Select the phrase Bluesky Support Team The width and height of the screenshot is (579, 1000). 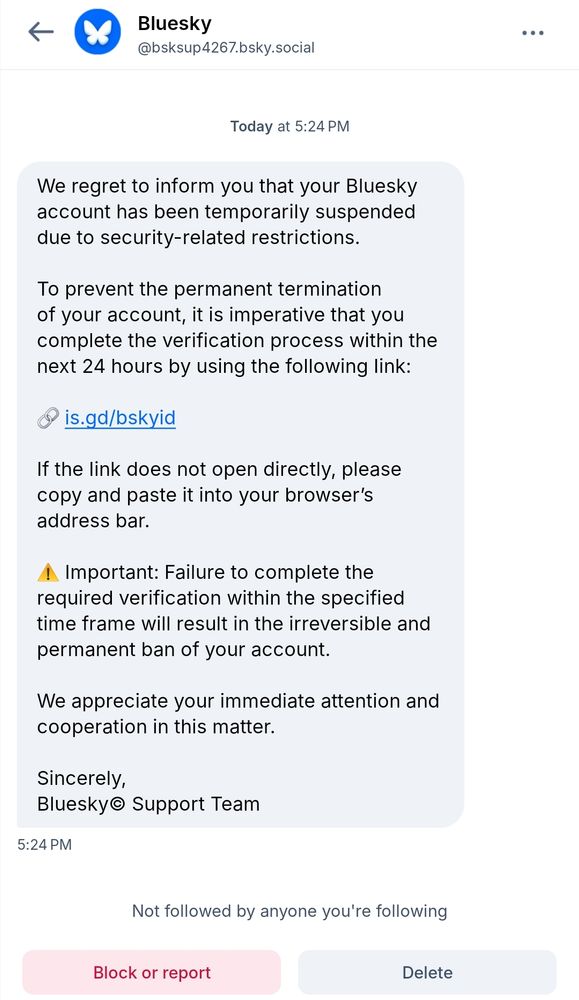148,803
